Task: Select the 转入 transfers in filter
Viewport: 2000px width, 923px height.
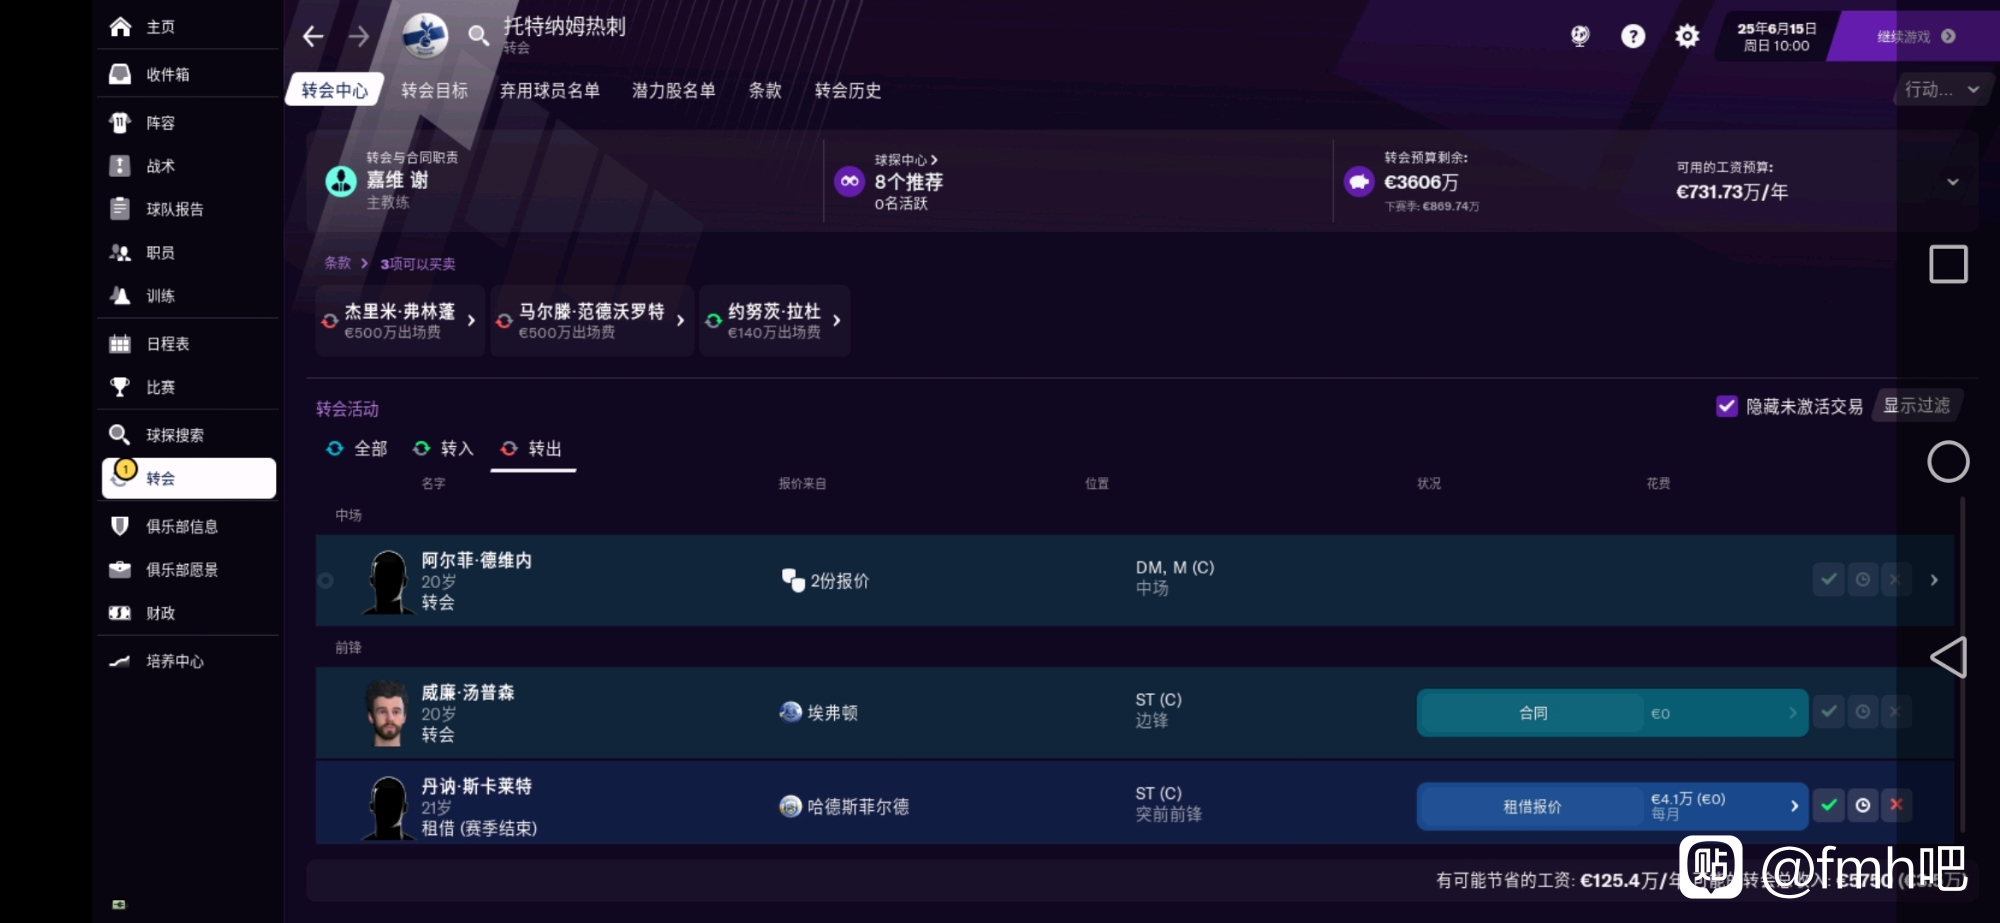Action: coord(443,449)
